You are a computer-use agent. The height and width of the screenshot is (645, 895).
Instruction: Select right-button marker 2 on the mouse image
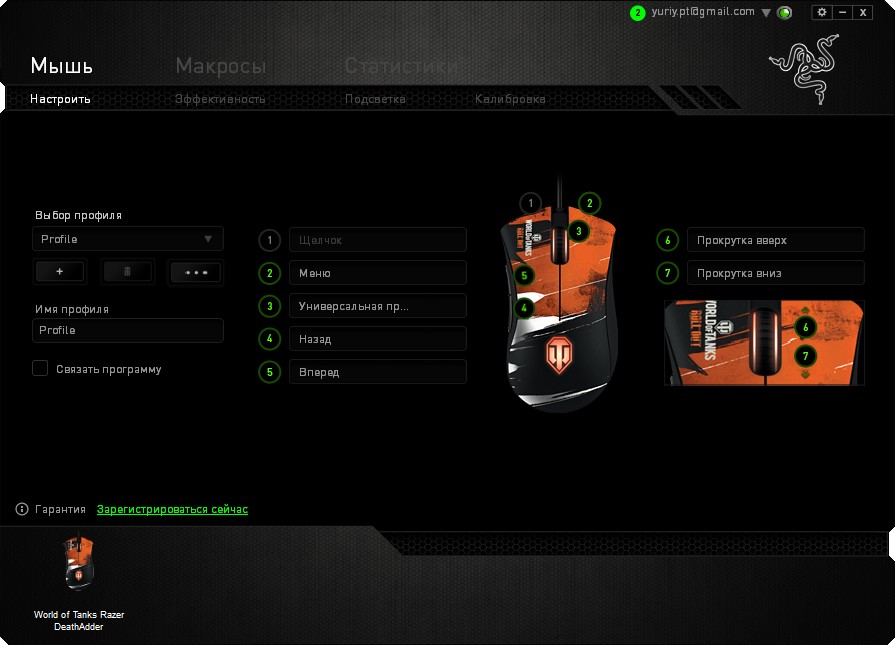(590, 203)
